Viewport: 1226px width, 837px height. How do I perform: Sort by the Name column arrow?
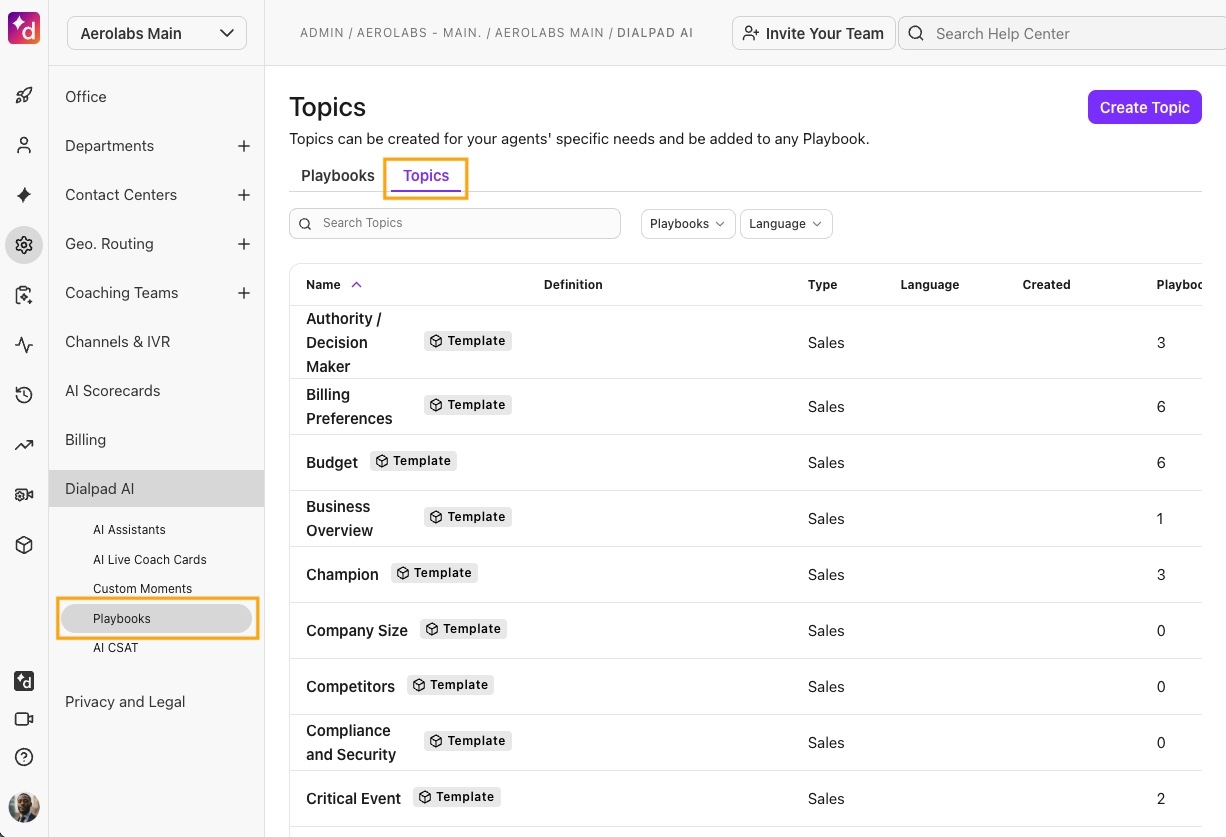tap(357, 285)
